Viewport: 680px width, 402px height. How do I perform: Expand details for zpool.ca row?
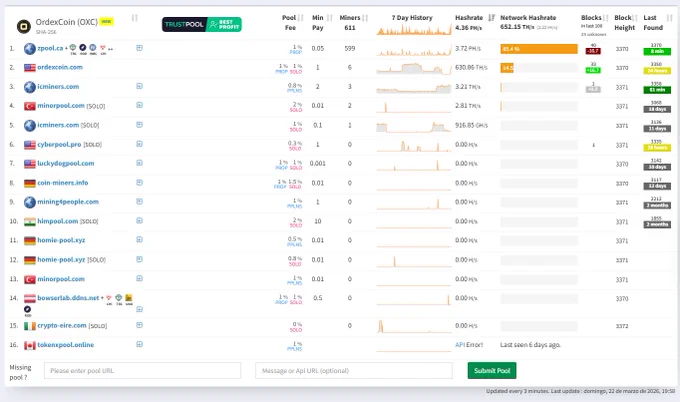pyautogui.click(x=139, y=48)
